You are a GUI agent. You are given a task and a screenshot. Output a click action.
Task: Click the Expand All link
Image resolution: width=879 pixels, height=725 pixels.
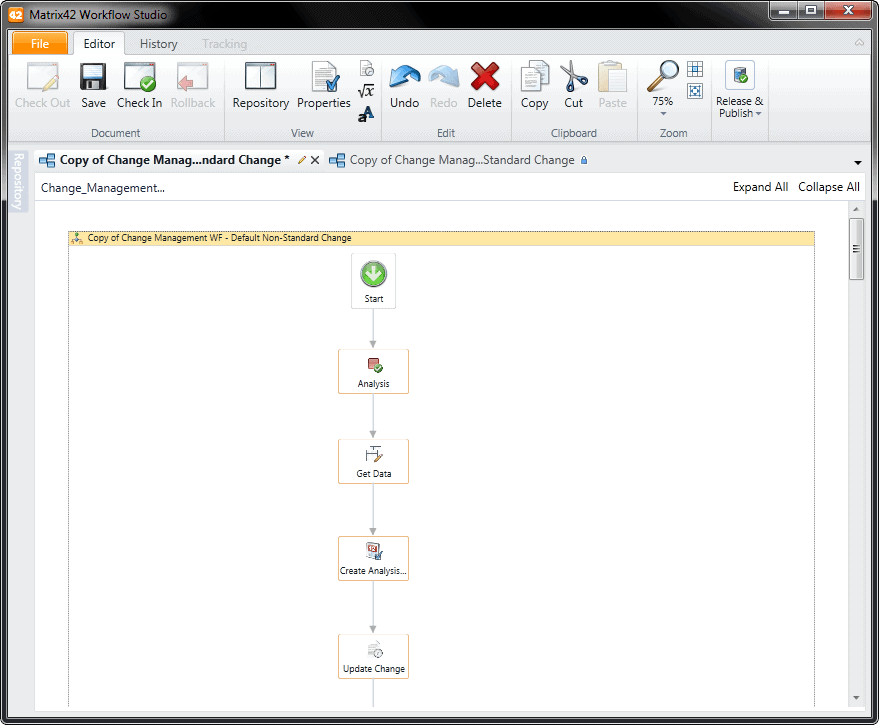point(760,187)
